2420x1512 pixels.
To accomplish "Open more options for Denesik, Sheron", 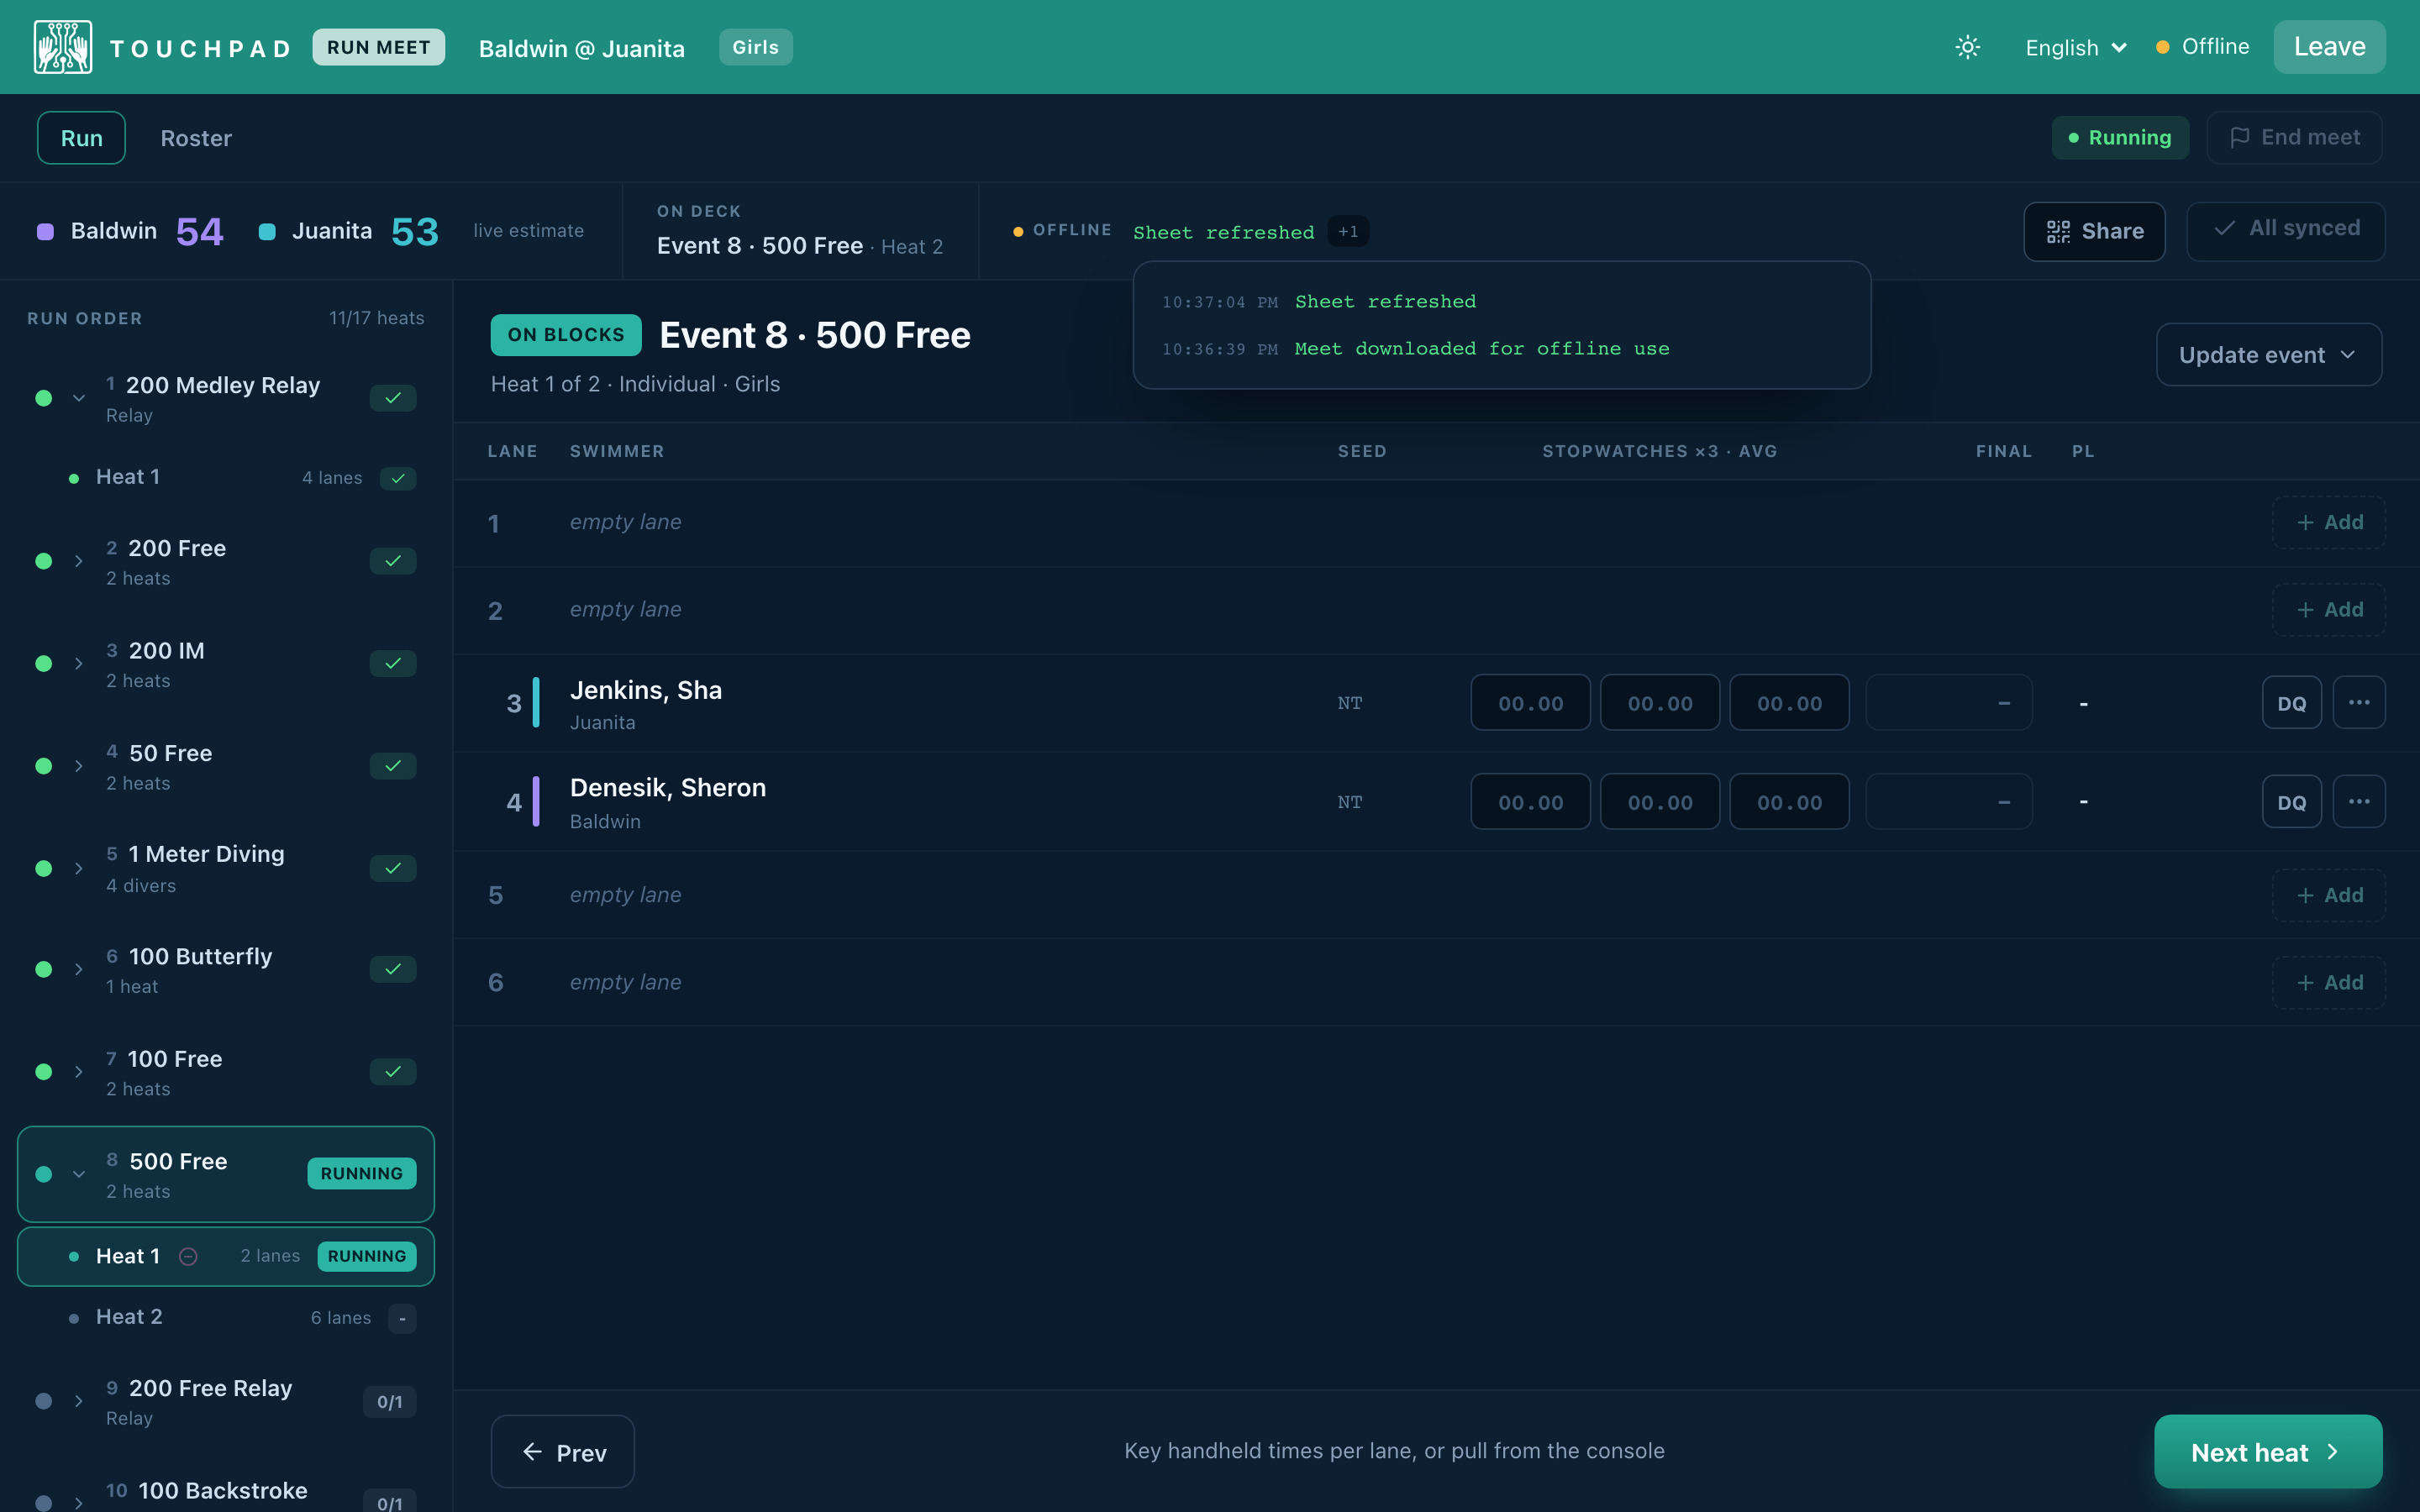I will click(2358, 801).
